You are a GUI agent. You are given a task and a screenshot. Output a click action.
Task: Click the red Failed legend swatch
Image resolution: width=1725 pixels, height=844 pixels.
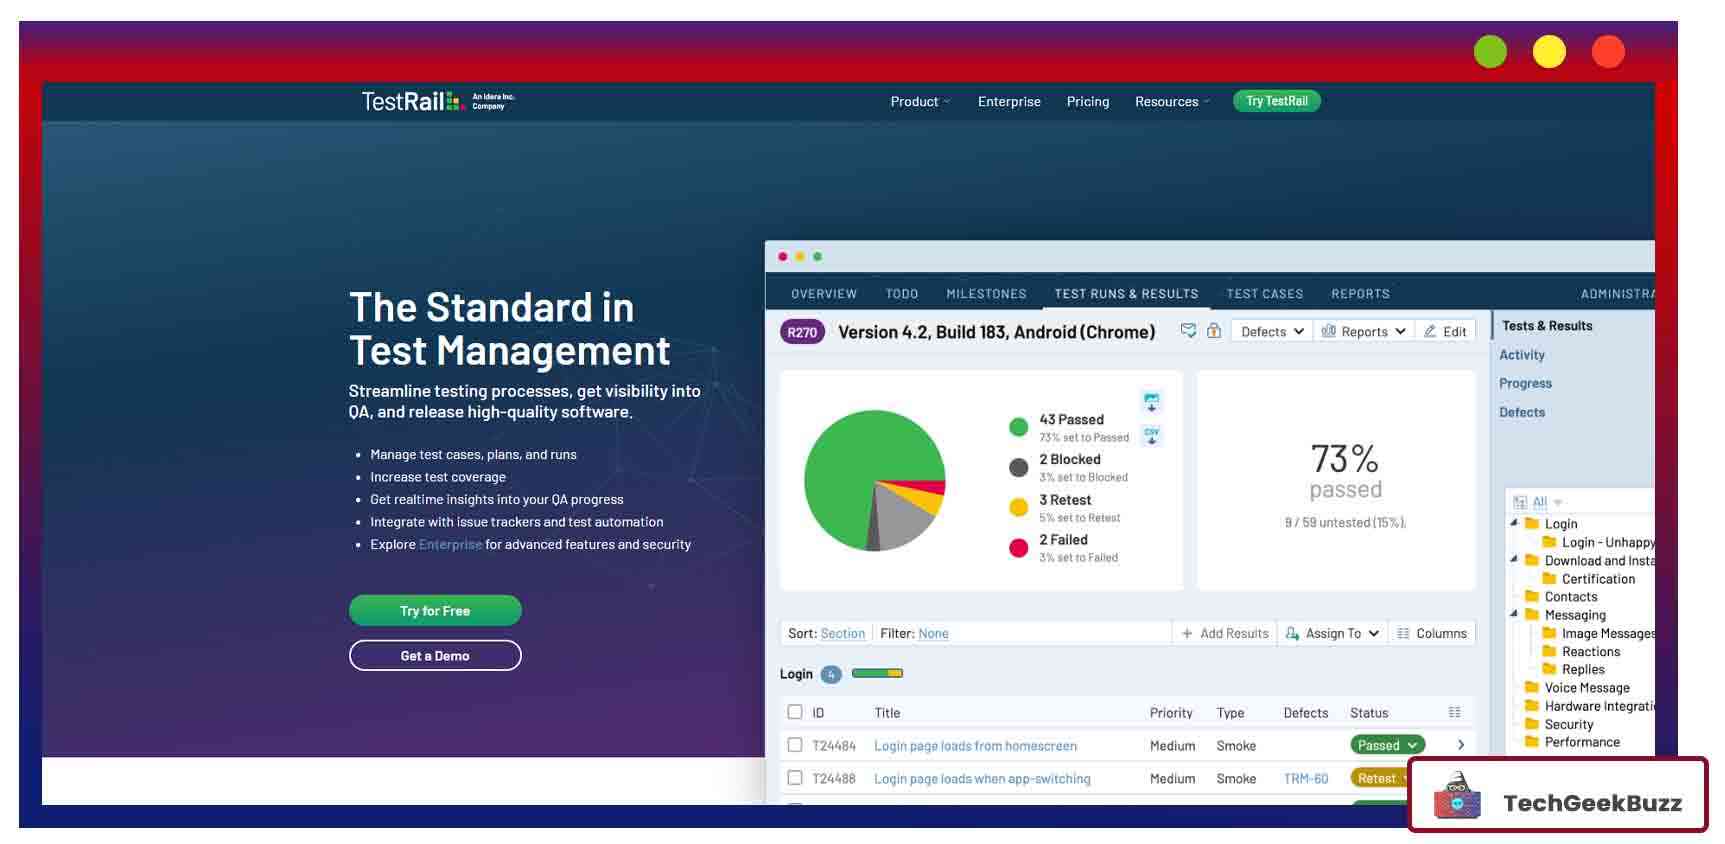1018,548
